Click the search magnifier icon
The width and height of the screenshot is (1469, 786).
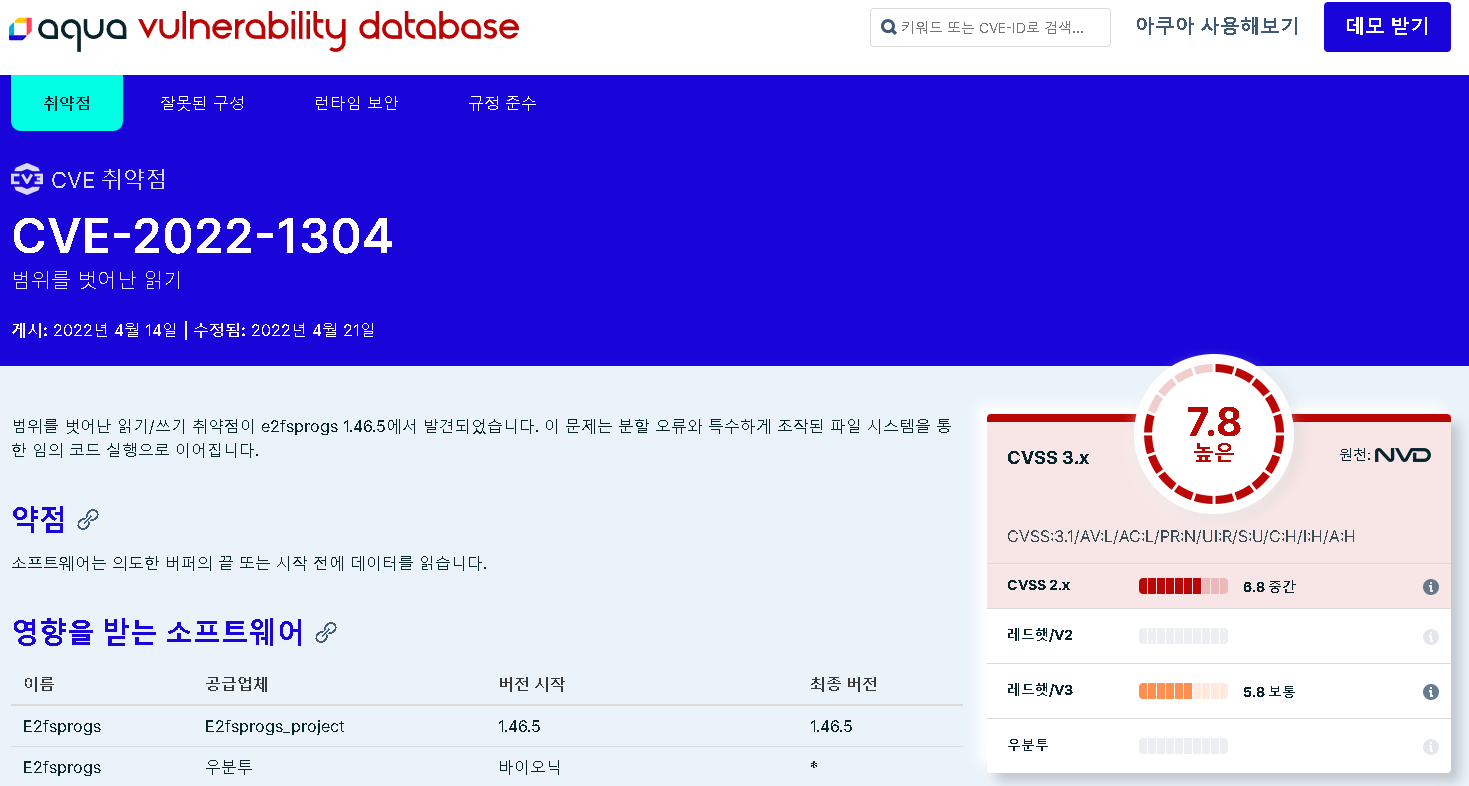(x=887, y=28)
